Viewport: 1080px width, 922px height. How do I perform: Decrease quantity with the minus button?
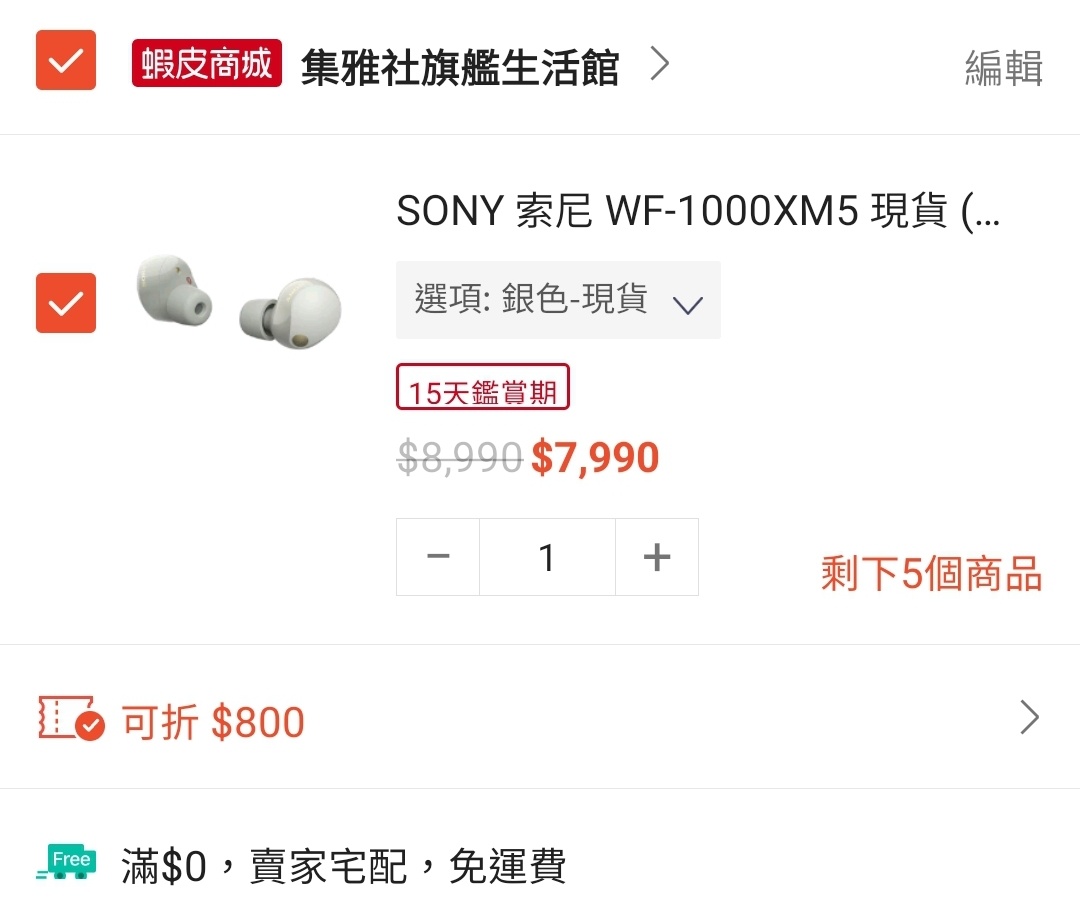tap(438, 557)
